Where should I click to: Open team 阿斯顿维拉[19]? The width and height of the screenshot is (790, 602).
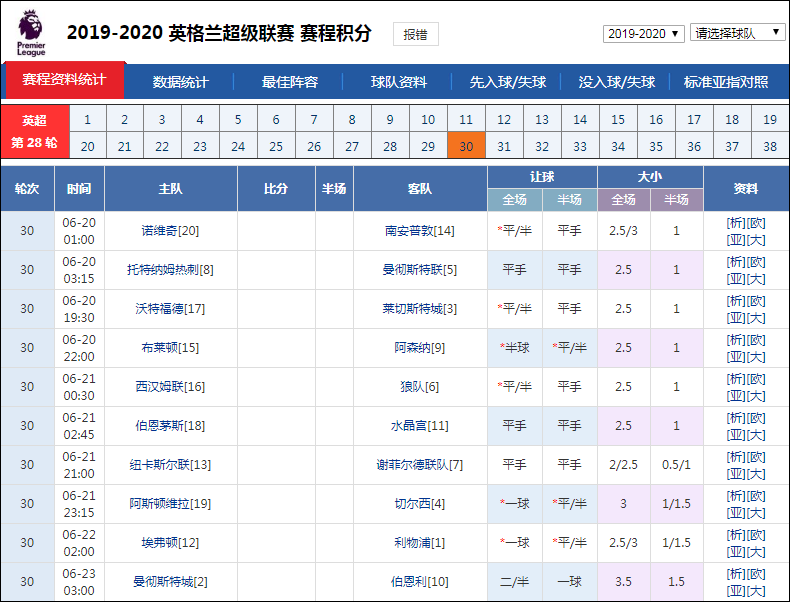coord(170,503)
